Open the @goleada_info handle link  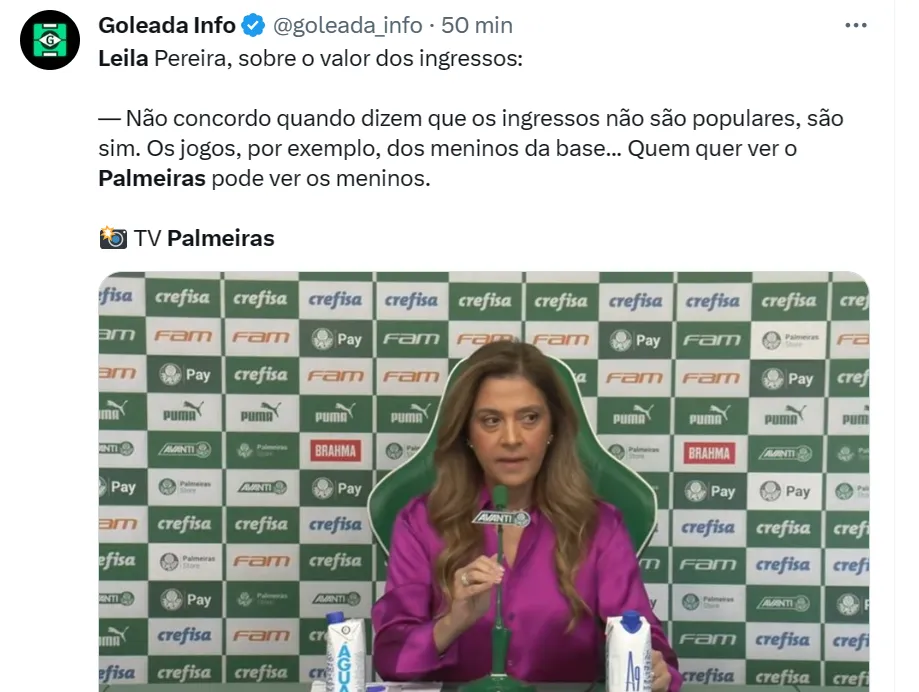click(x=348, y=25)
